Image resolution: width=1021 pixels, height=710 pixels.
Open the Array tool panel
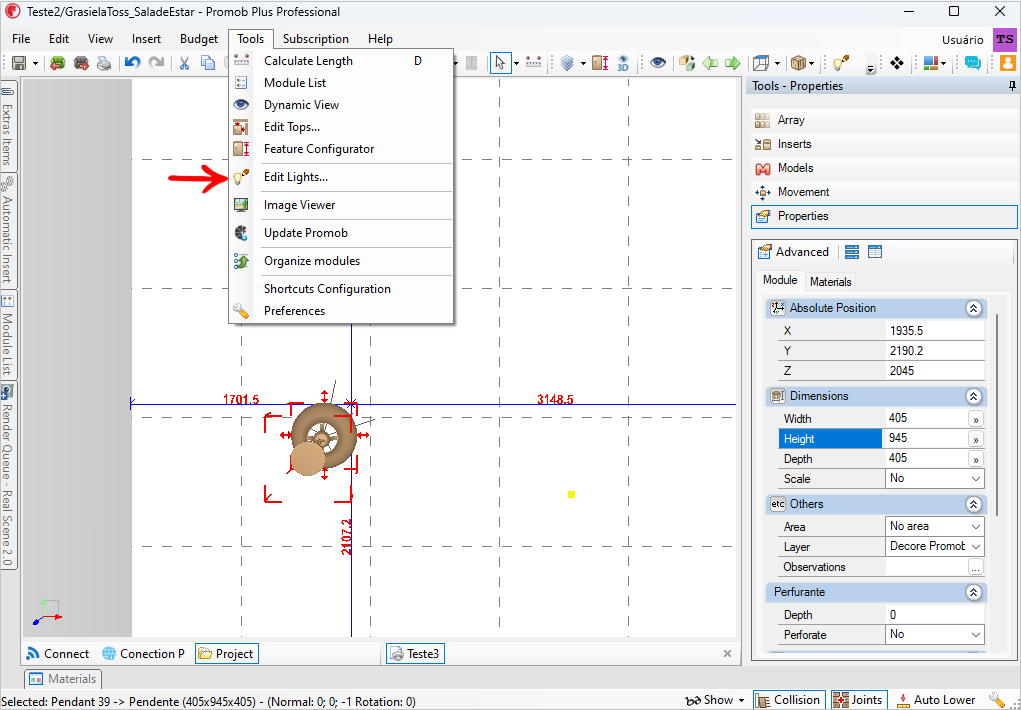(884, 120)
